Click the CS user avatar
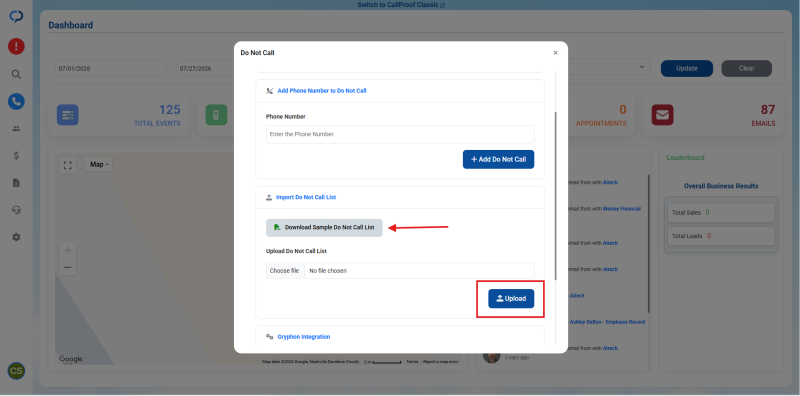 click(x=16, y=371)
